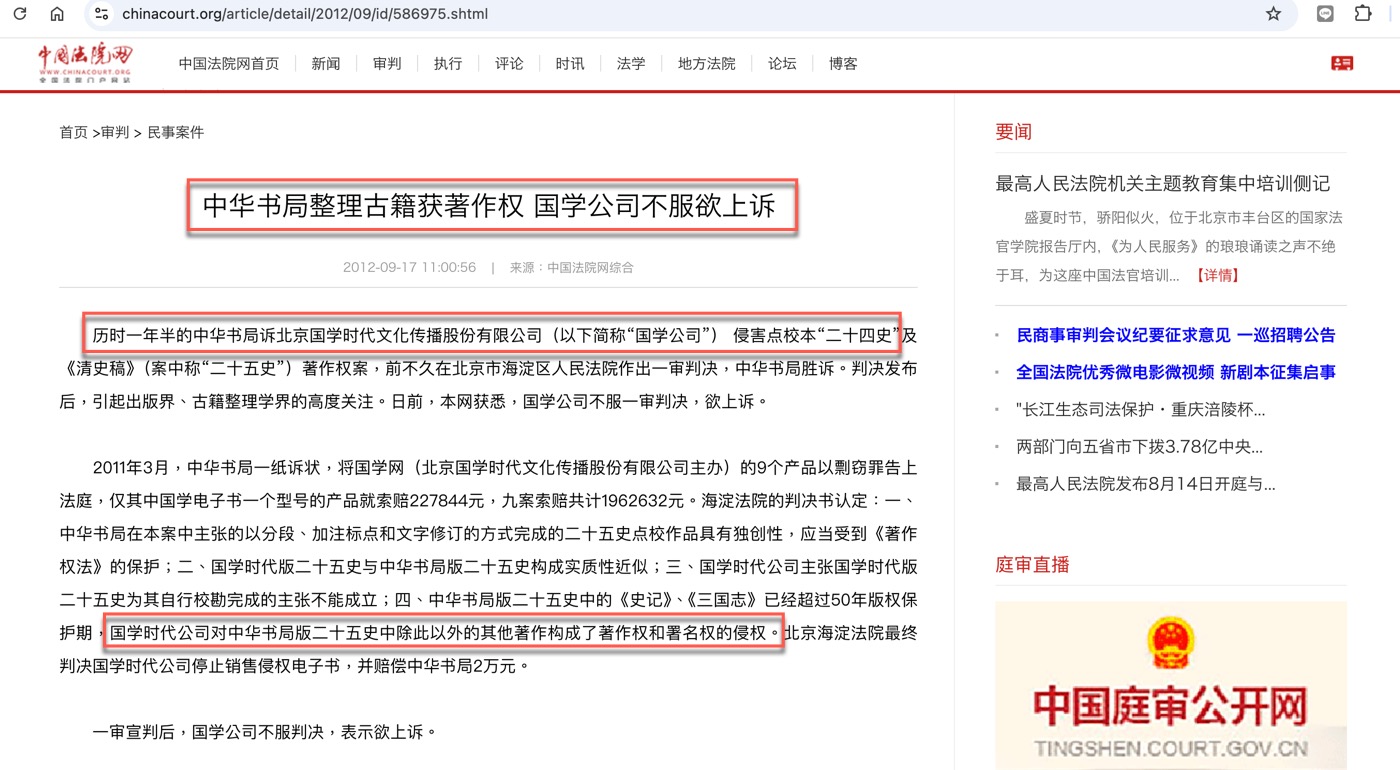Open the 长江生态司法保护·重庆涪陵杯 link

coord(1141,409)
